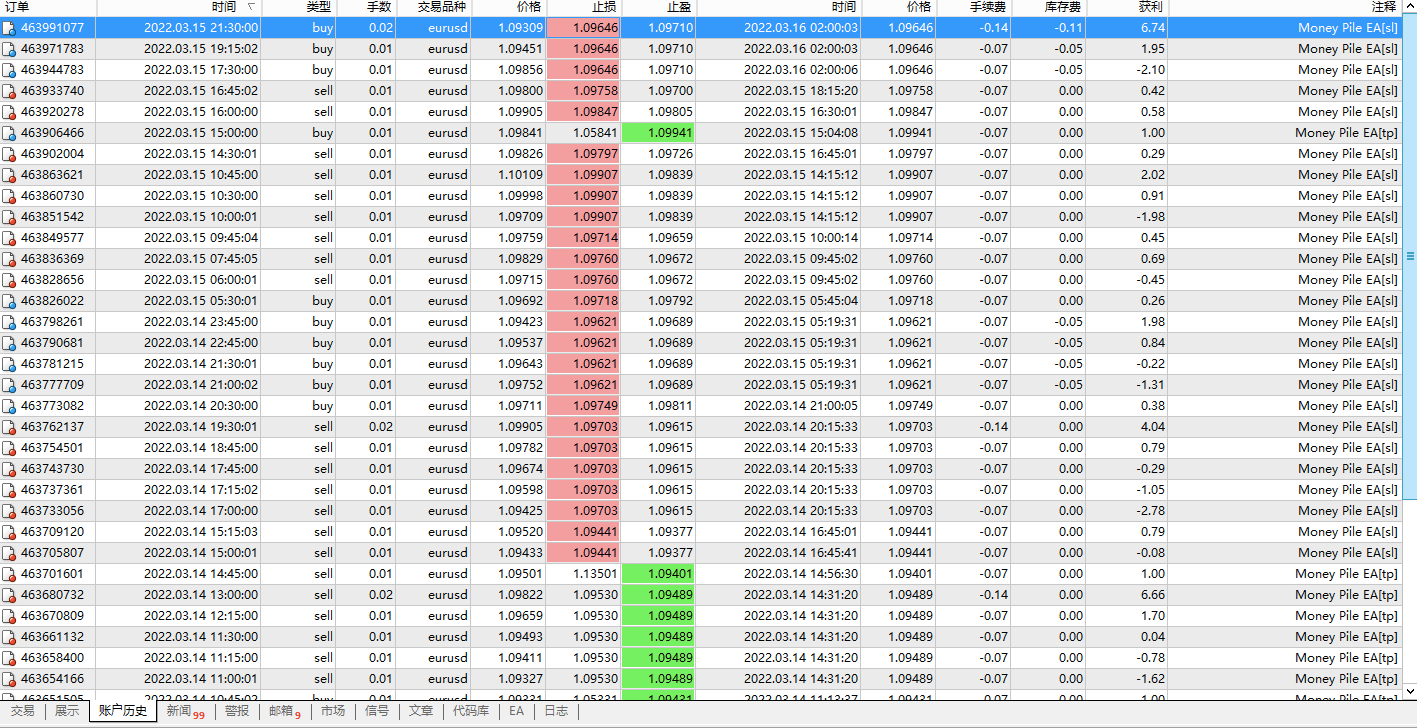Click the sell order icon for 463762137
Screen dimensions: 1417x728
(9, 427)
